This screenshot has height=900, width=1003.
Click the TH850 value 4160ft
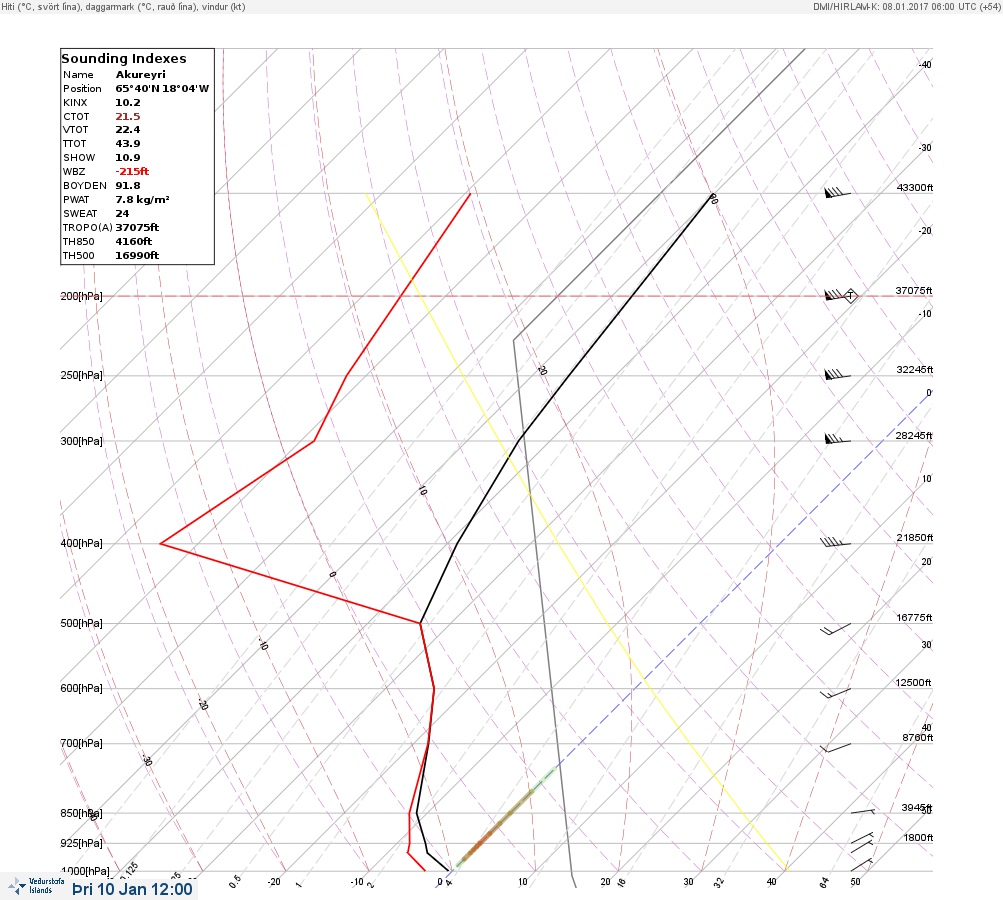tap(134, 241)
